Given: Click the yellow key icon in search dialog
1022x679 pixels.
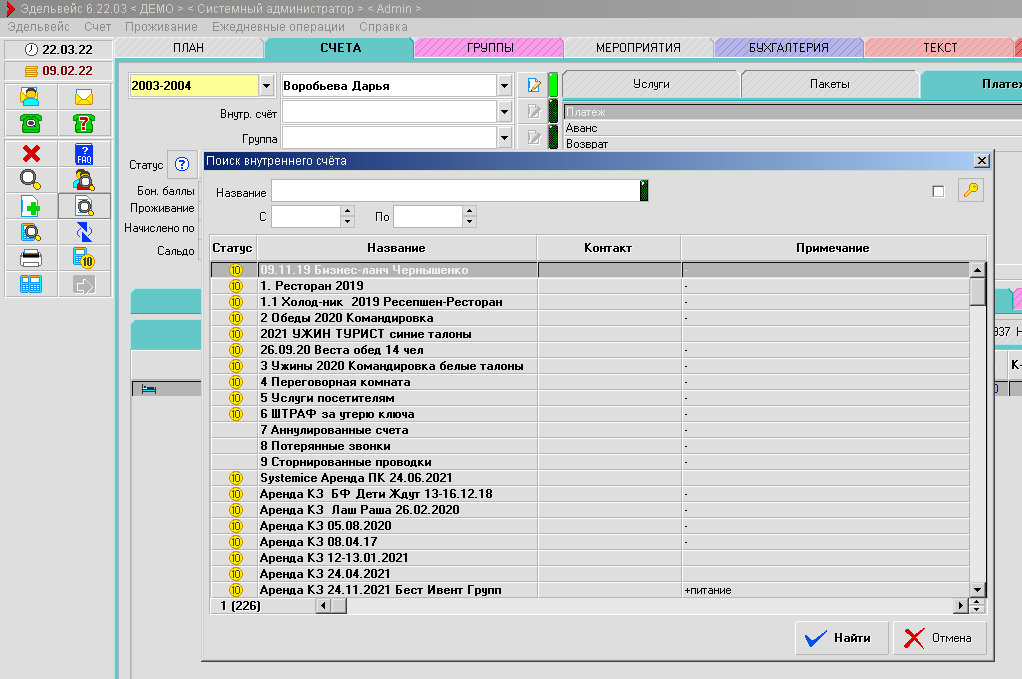Looking at the screenshot, I should point(970,191).
